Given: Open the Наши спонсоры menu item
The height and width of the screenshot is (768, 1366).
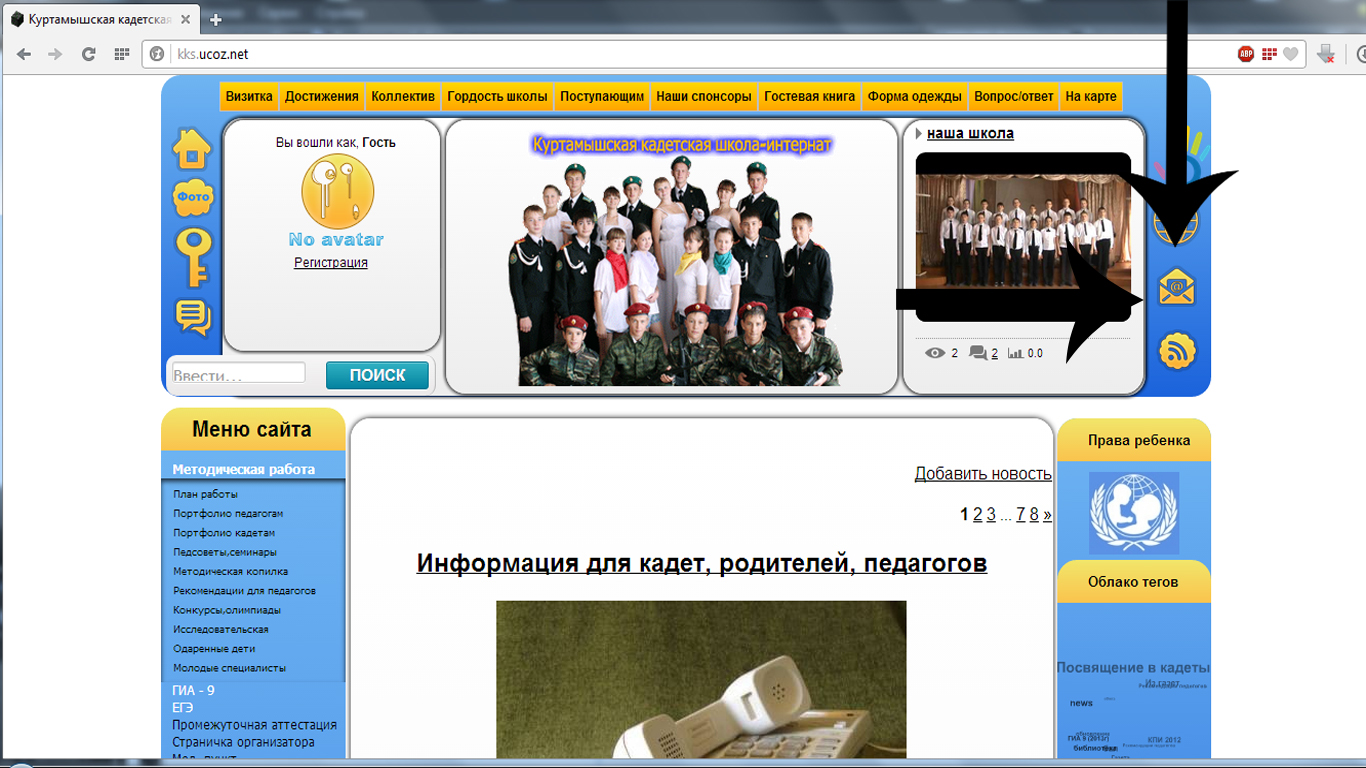Looking at the screenshot, I should pos(704,97).
